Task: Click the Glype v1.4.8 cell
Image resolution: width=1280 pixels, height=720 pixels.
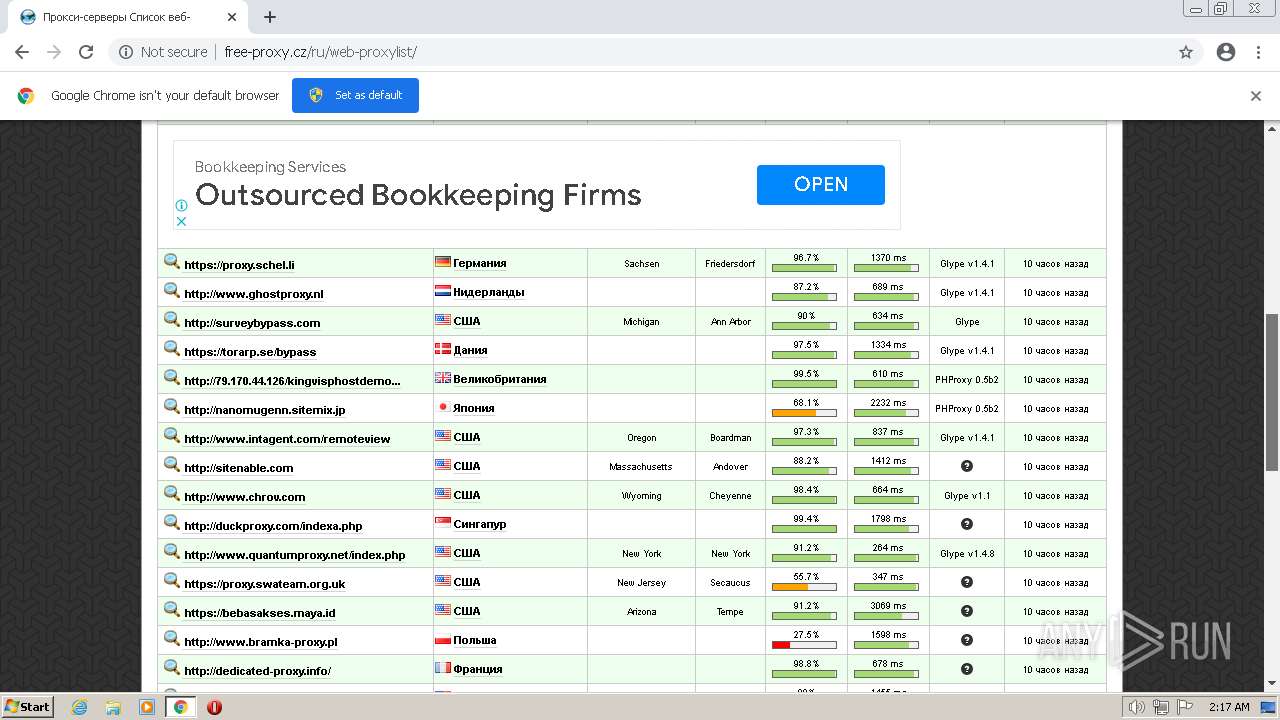Action: [x=967, y=554]
